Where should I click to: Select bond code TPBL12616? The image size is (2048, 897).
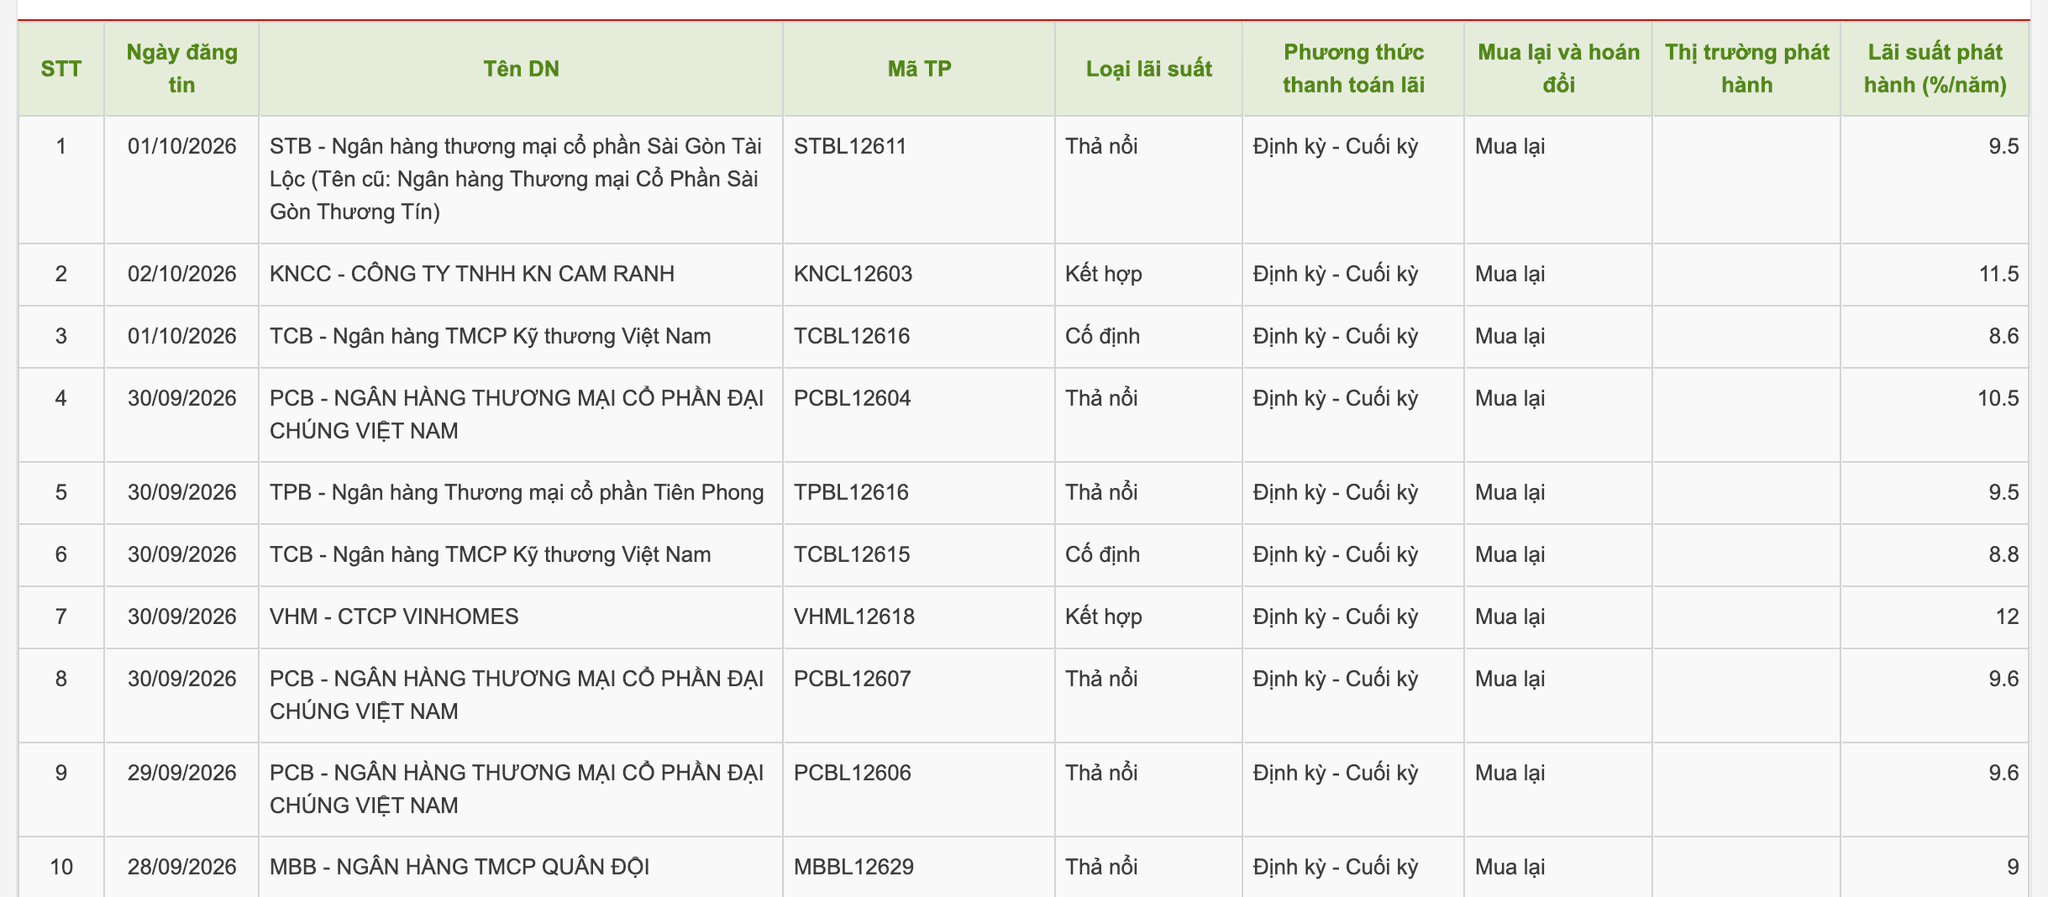(x=851, y=493)
